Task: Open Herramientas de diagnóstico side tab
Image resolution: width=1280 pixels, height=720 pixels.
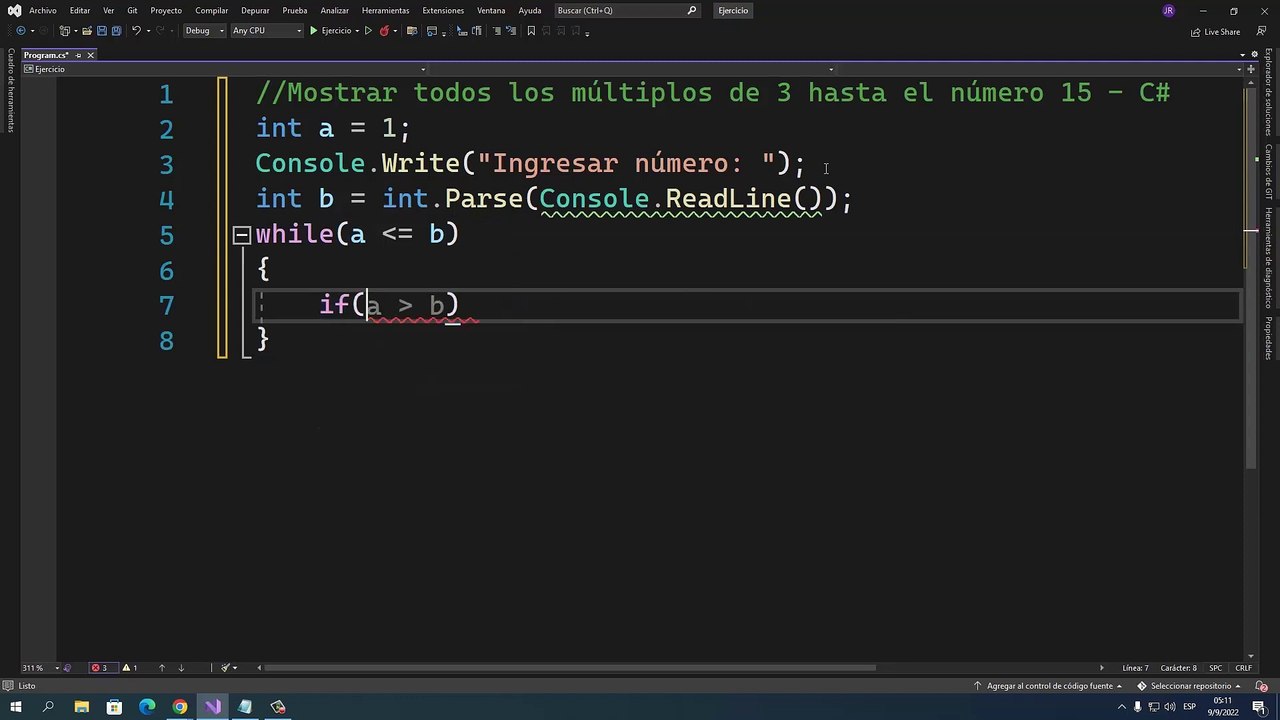Action: pos(1269,258)
